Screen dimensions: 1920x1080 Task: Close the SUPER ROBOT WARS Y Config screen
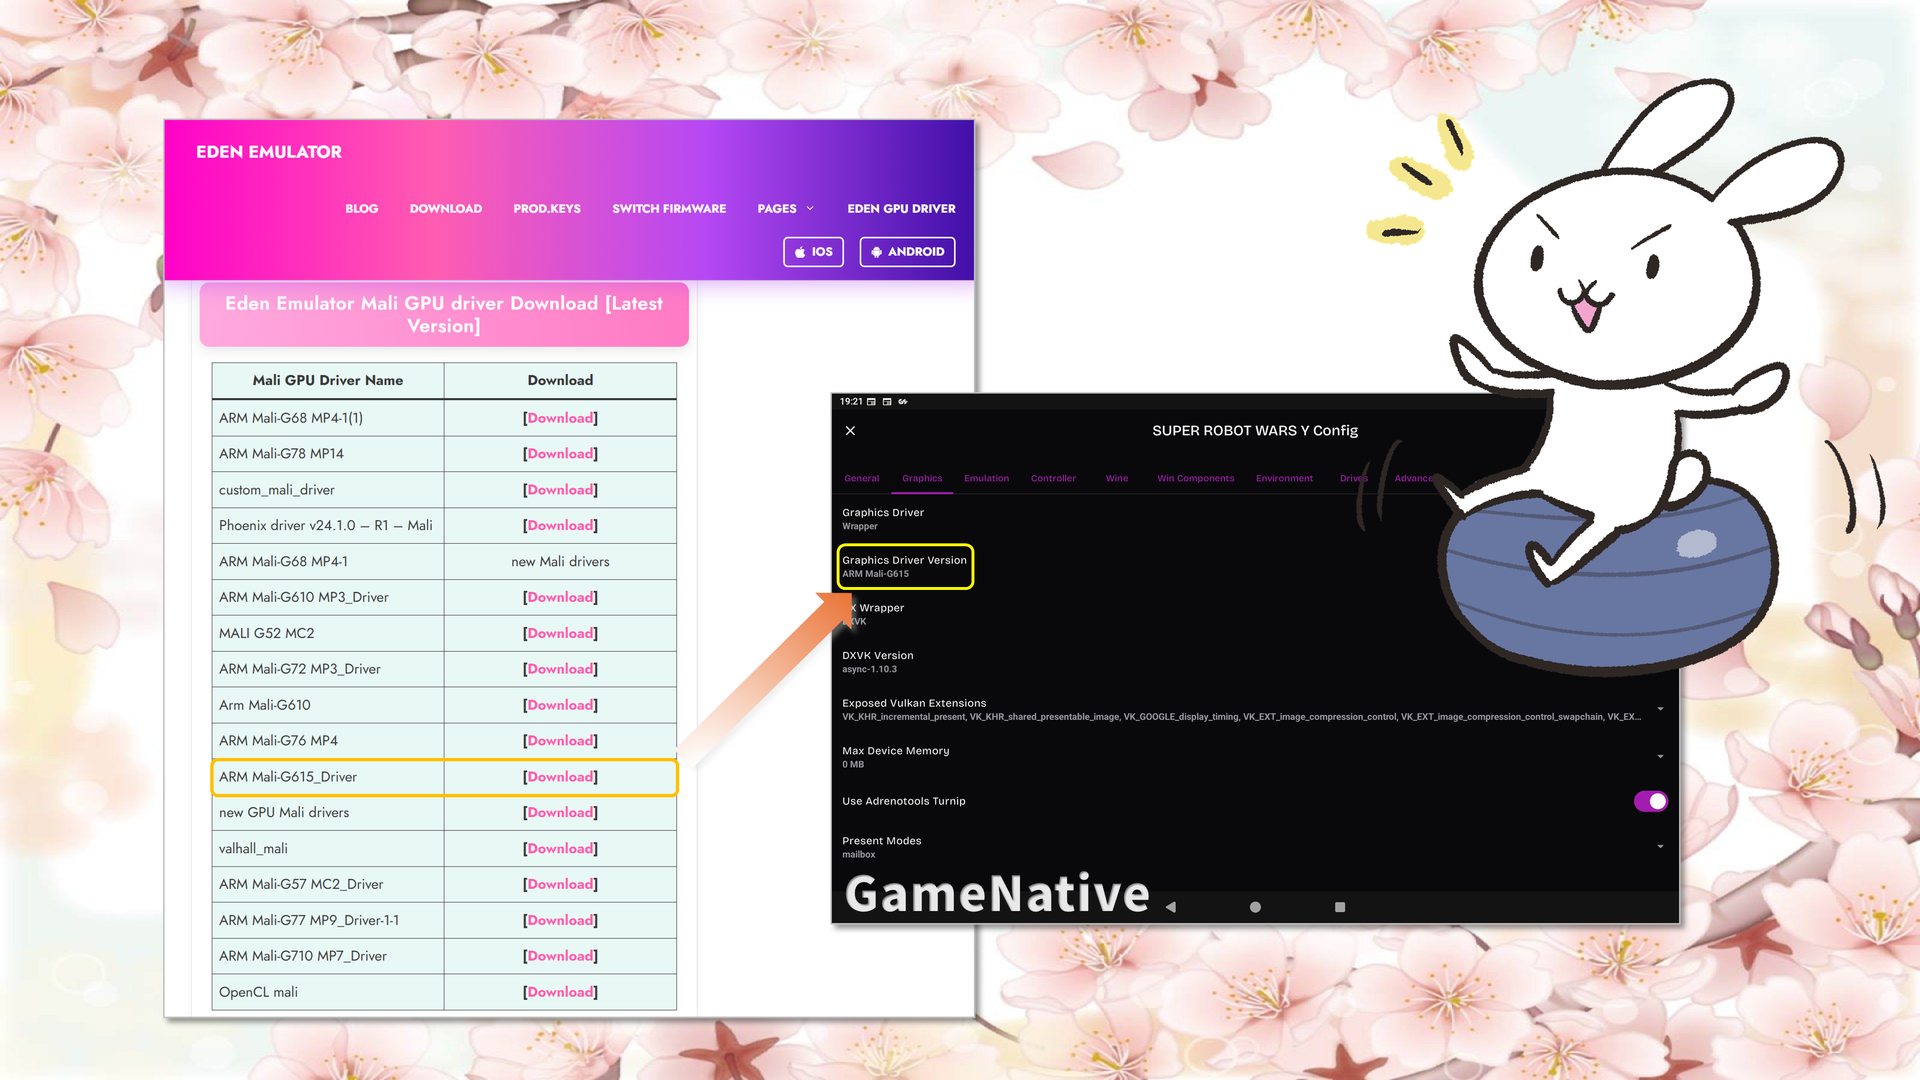(x=850, y=431)
